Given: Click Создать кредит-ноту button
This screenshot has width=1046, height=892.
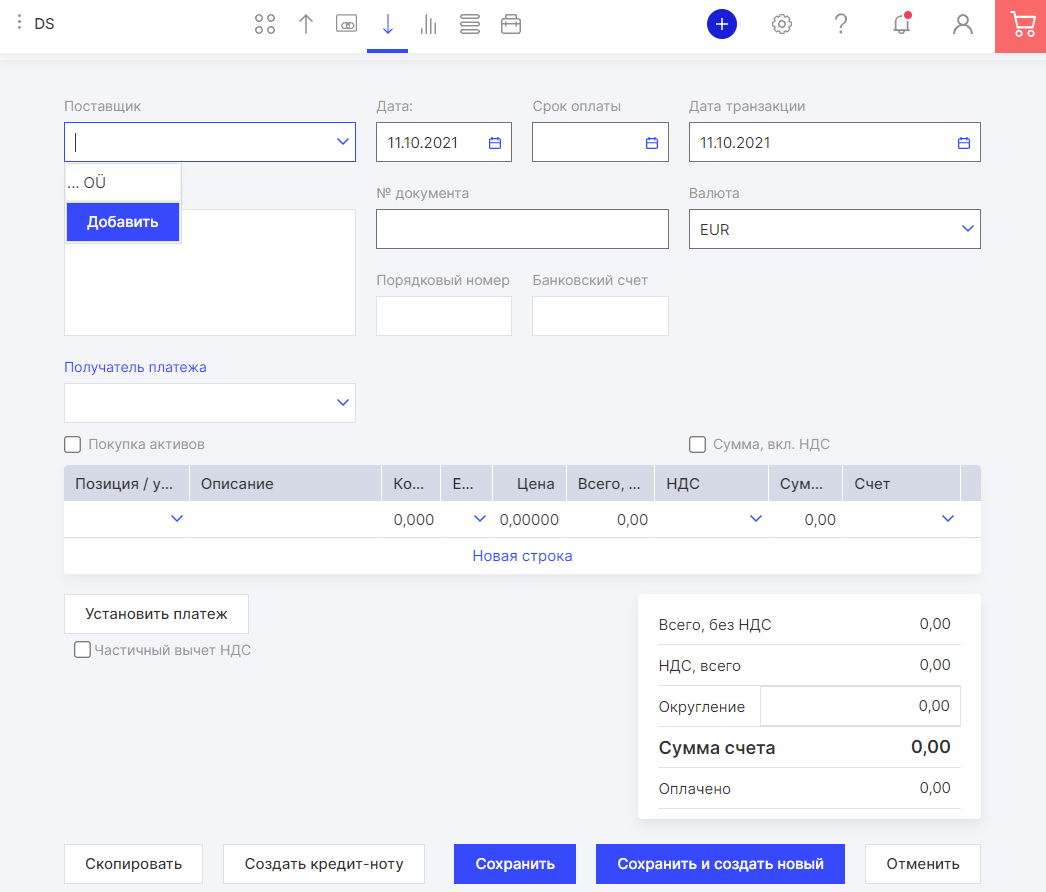Looking at the screenshot, I should click(x=324, y=864).
